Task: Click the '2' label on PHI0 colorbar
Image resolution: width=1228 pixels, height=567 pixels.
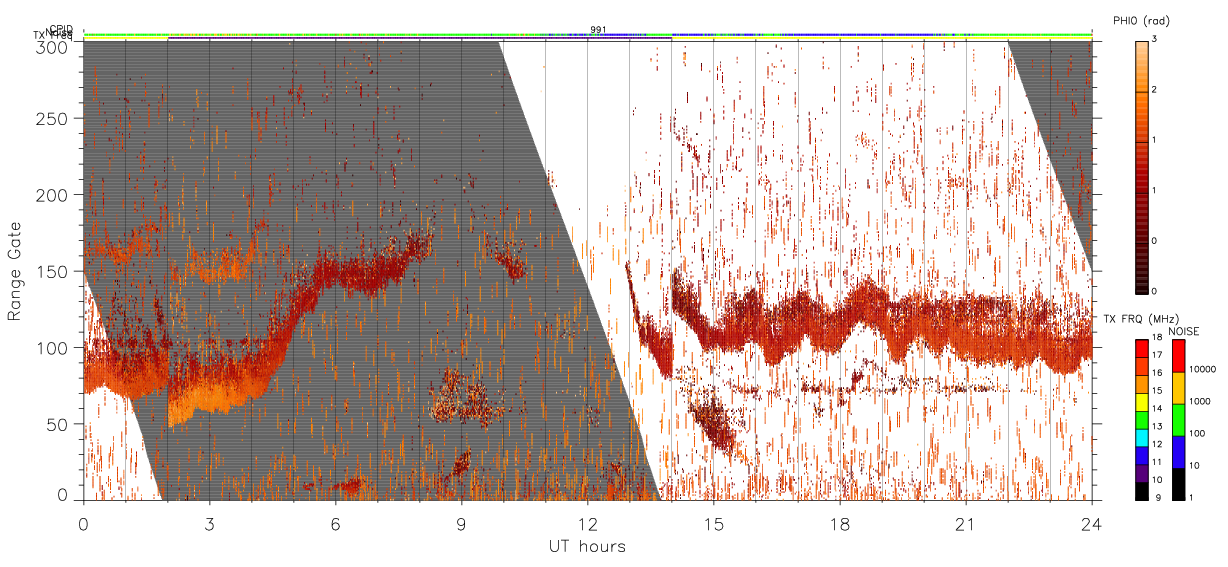Action: pyautogui.click(x=1155, y=90)
